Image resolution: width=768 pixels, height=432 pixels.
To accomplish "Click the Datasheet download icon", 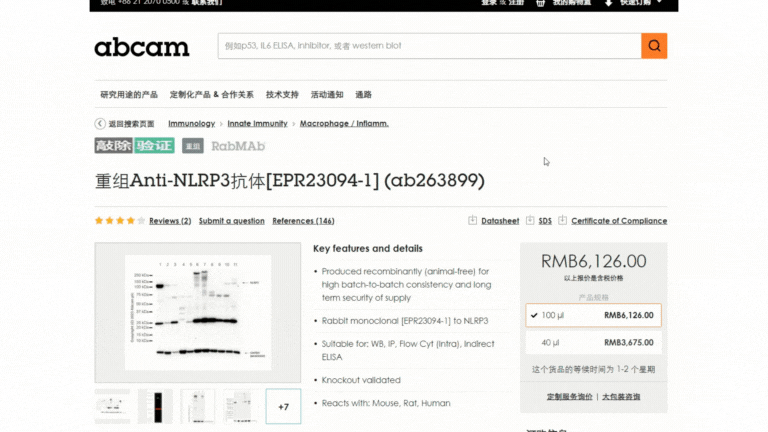I will pos(472,220).
